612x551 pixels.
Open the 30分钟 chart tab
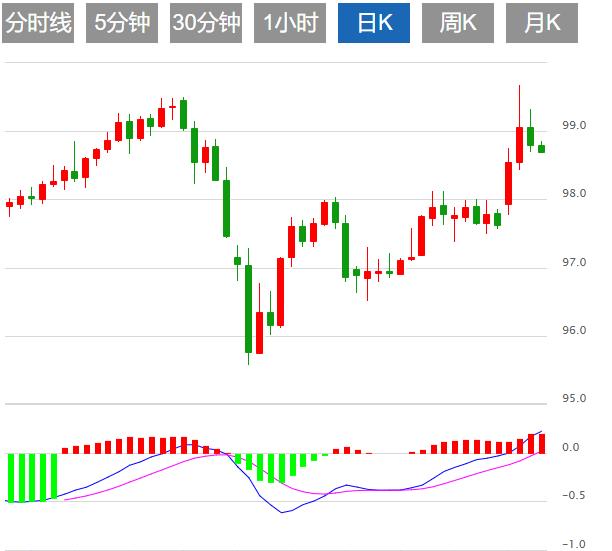(x=207, y=24)
